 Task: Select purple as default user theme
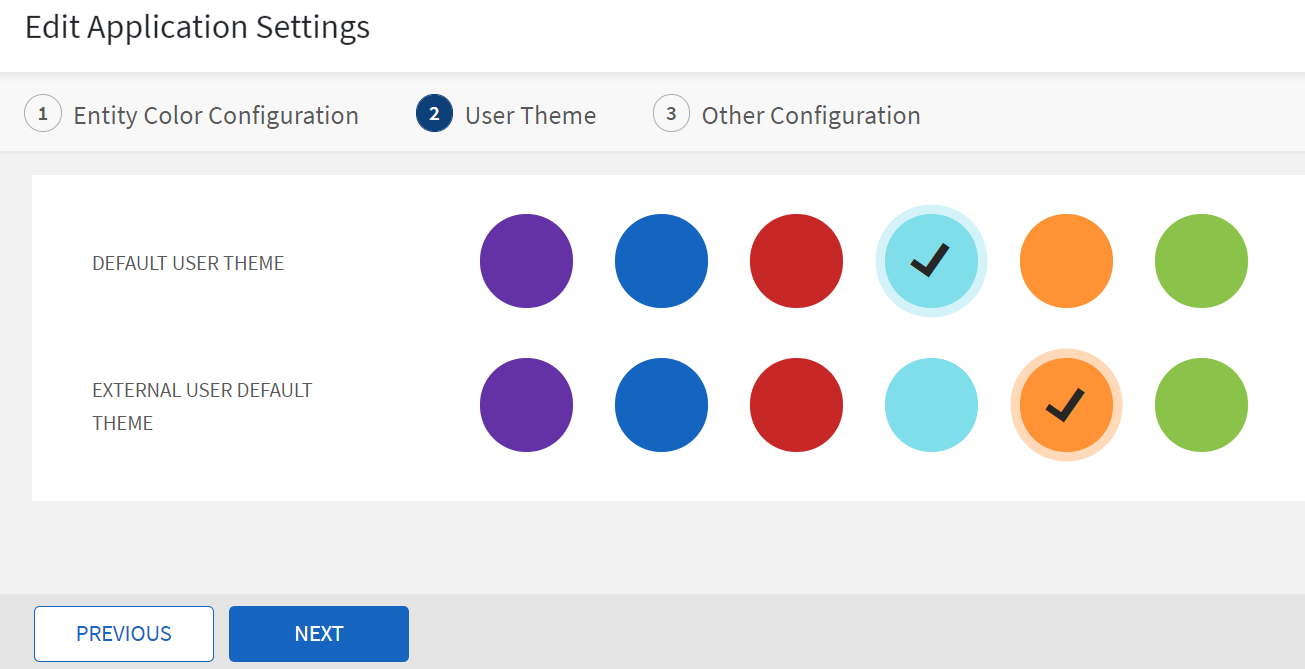pyautogui.click(x=526, y=261)
